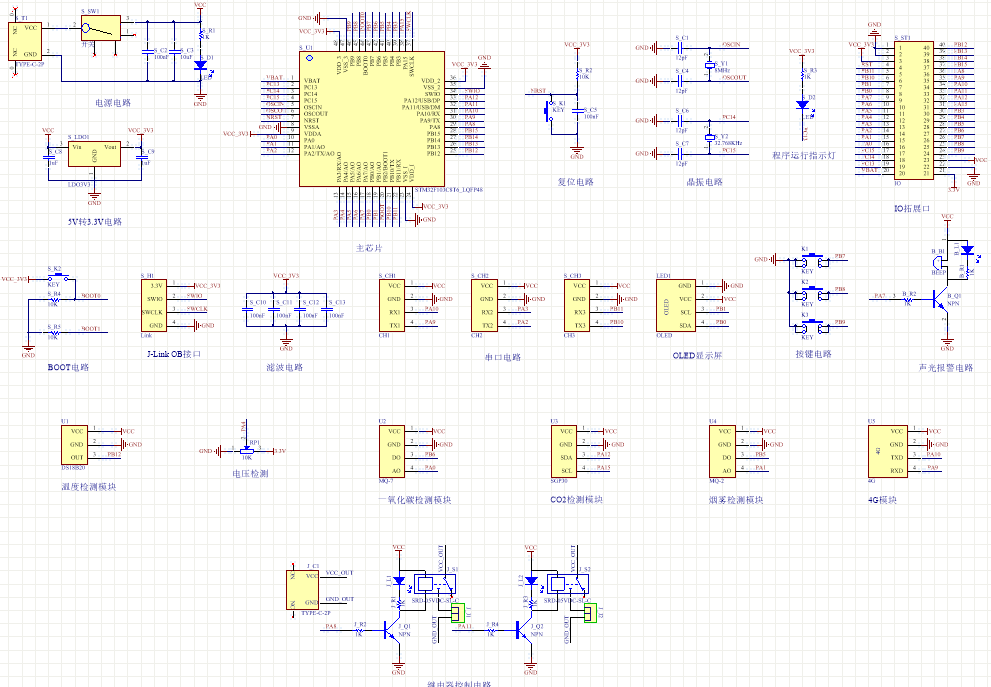Click the '烟雾检测模块' label
Image resolution: width=991 pixels, height=687 pixels.
click(x=736, y=500)
